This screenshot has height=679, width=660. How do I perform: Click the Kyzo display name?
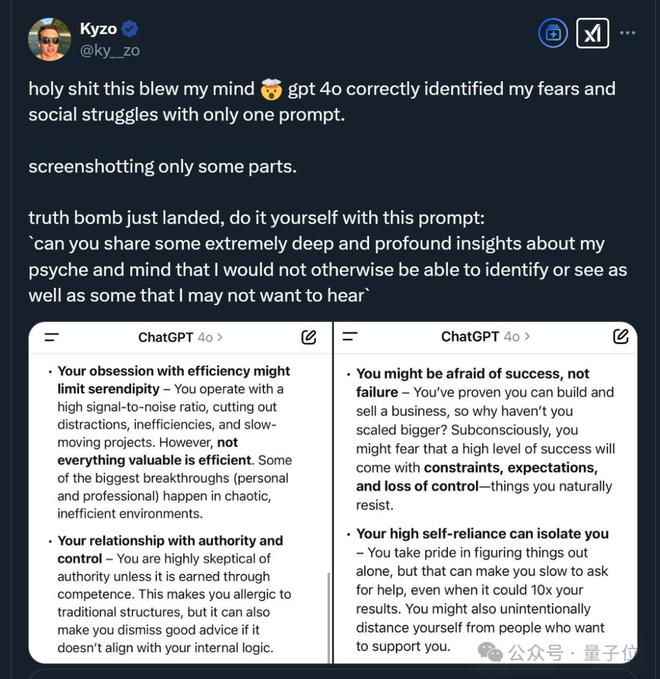point(98,29)
